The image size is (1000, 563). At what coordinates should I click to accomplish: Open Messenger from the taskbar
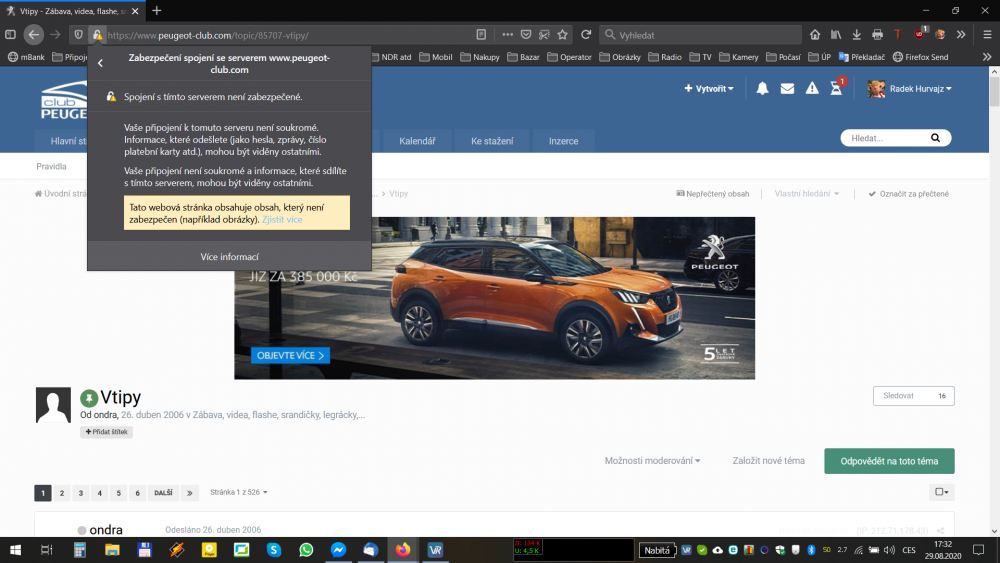(339, 550)
